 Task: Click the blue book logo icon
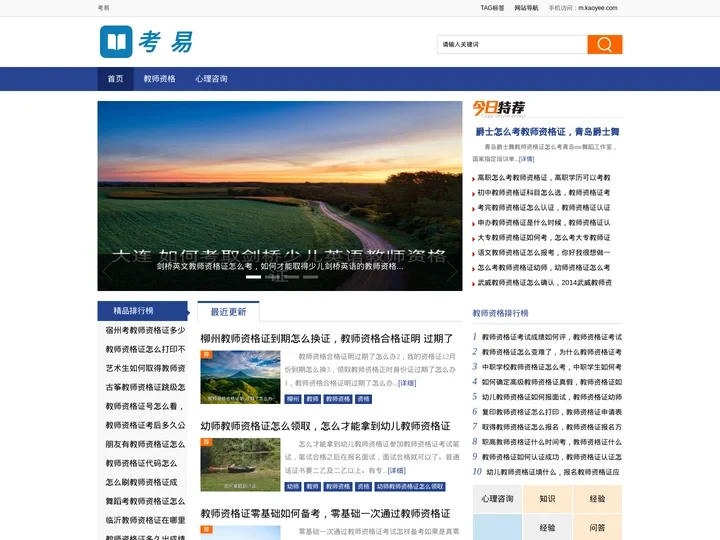tap(116, 42)
